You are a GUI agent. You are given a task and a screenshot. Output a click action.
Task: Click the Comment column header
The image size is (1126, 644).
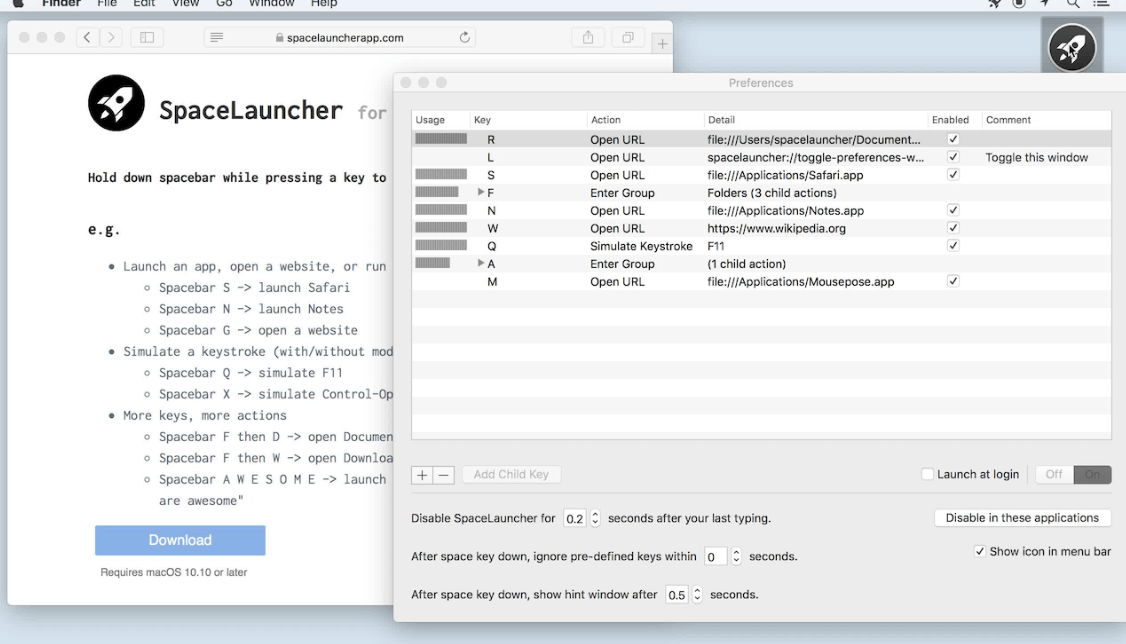(x=1048, y=120)
